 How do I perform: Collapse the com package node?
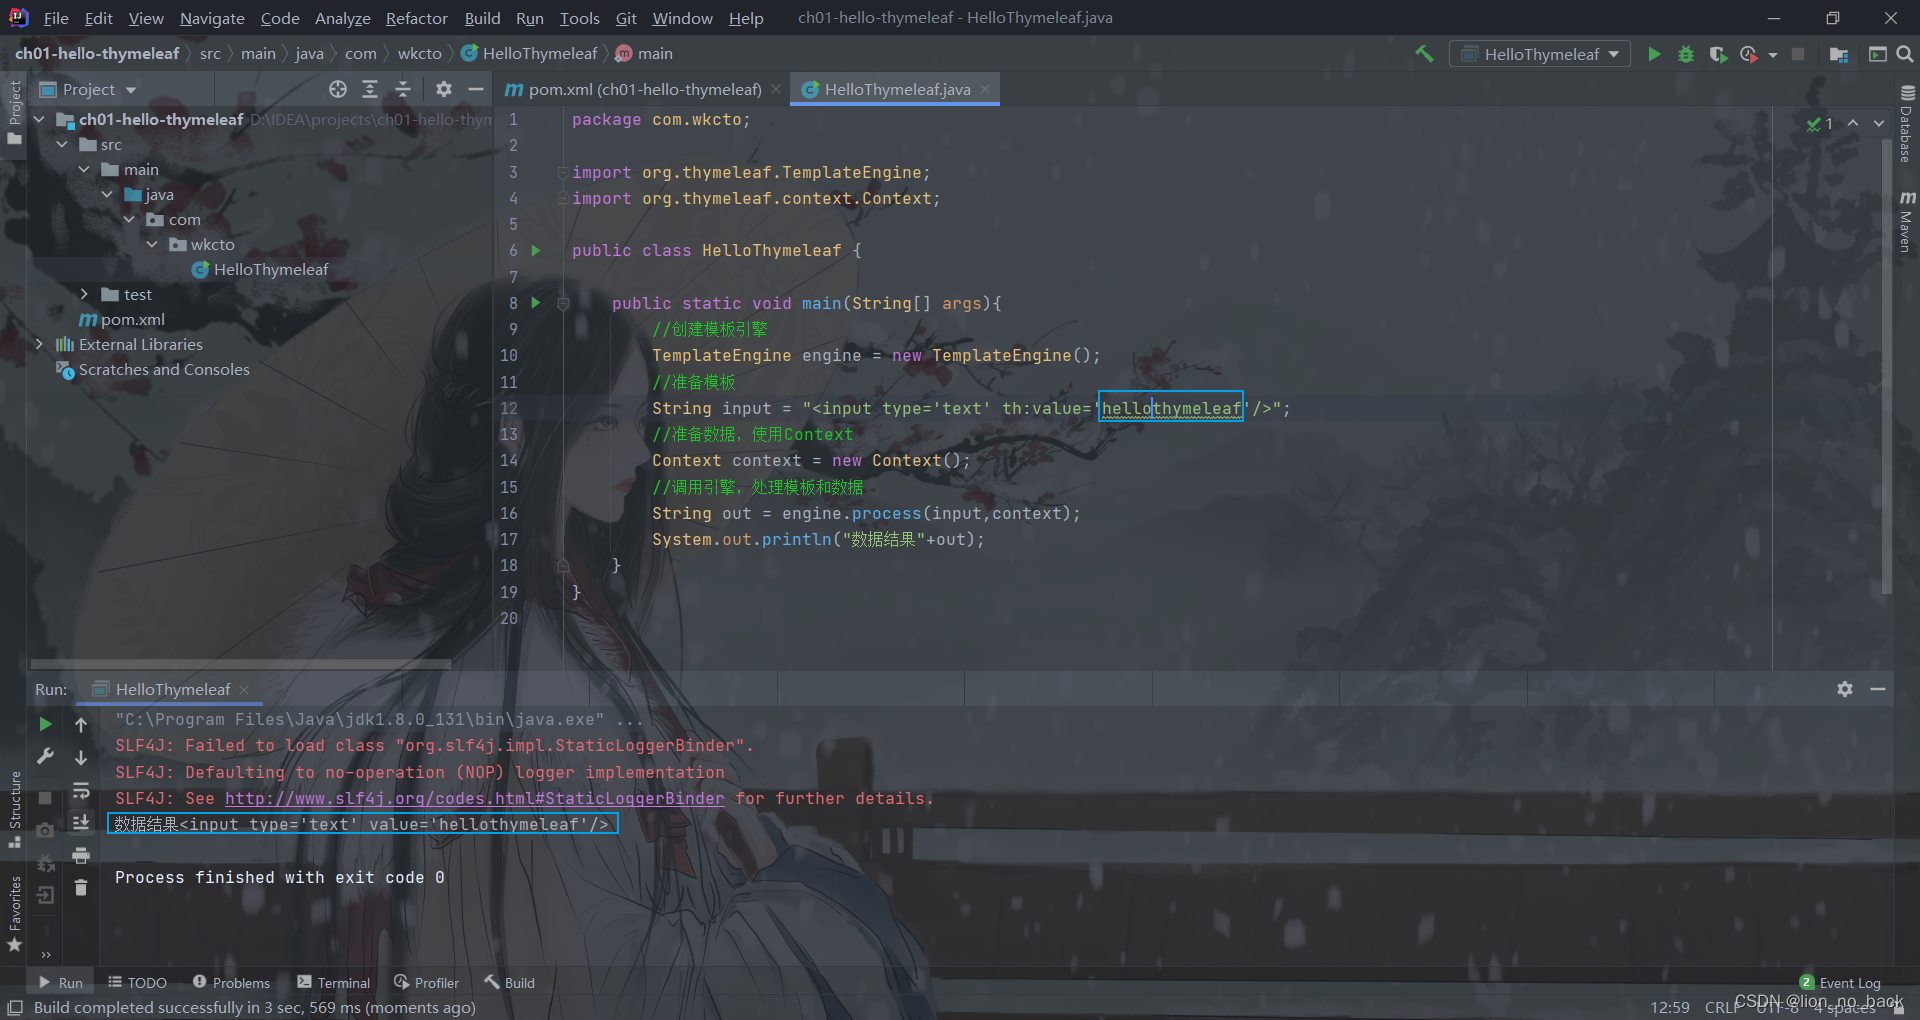pyautogui.click(x=129, y=219)
